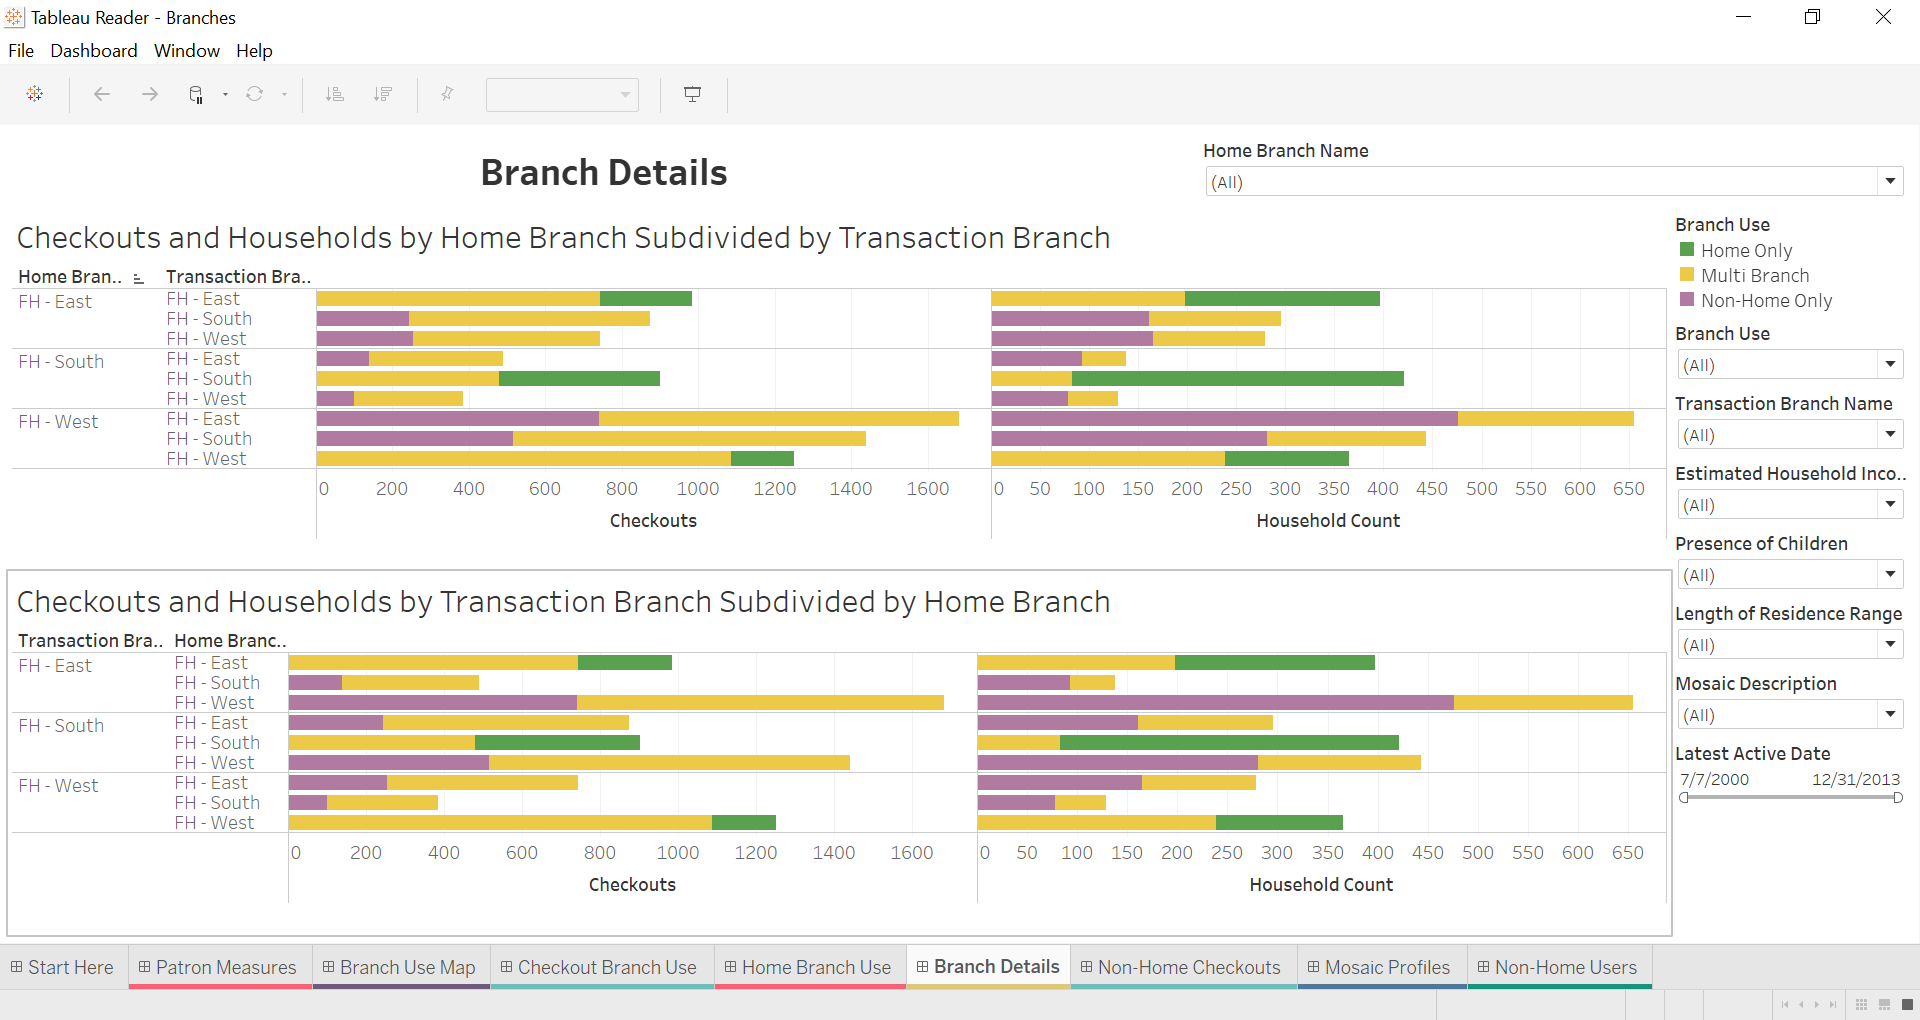Click the pause auto updates icon
This screenshot has width=1920, height=1020.
point(196,94)
